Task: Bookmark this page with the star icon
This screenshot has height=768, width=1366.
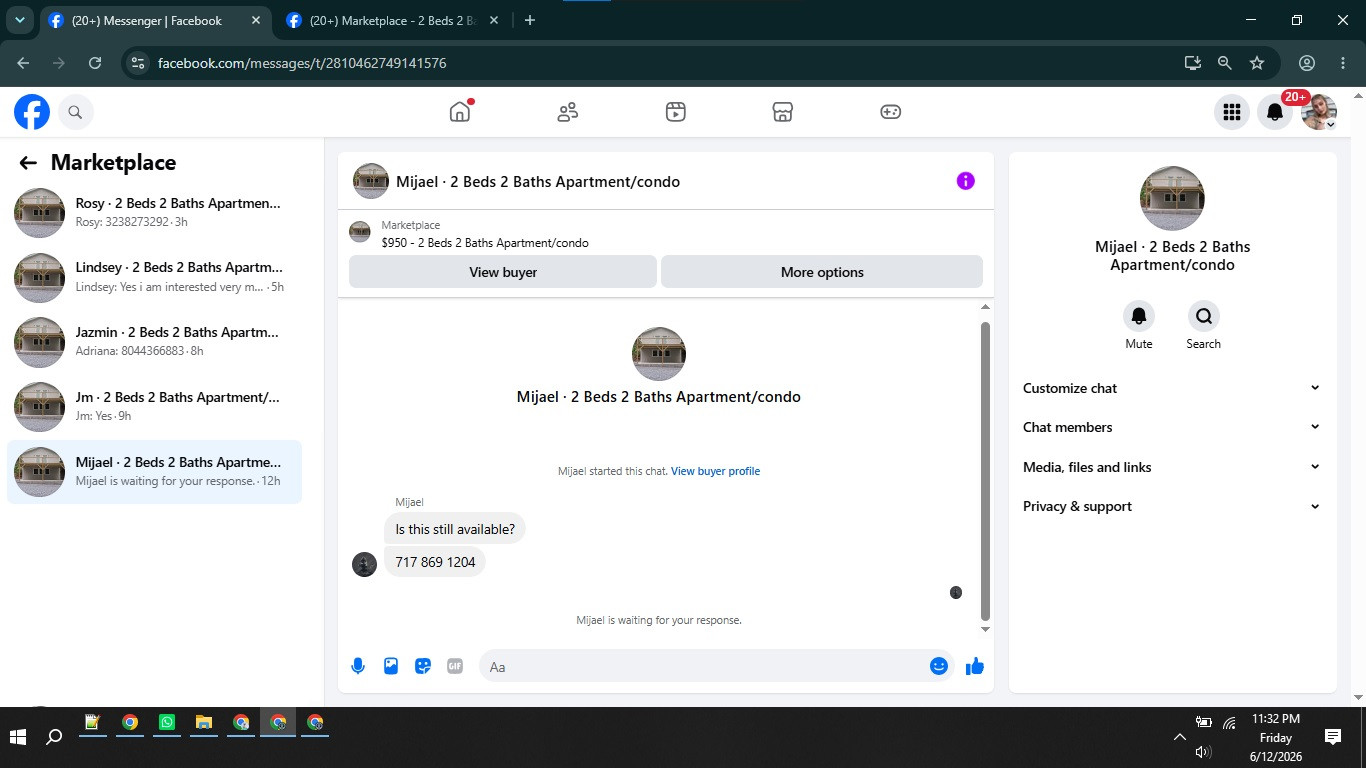Action: [1257, 63]
